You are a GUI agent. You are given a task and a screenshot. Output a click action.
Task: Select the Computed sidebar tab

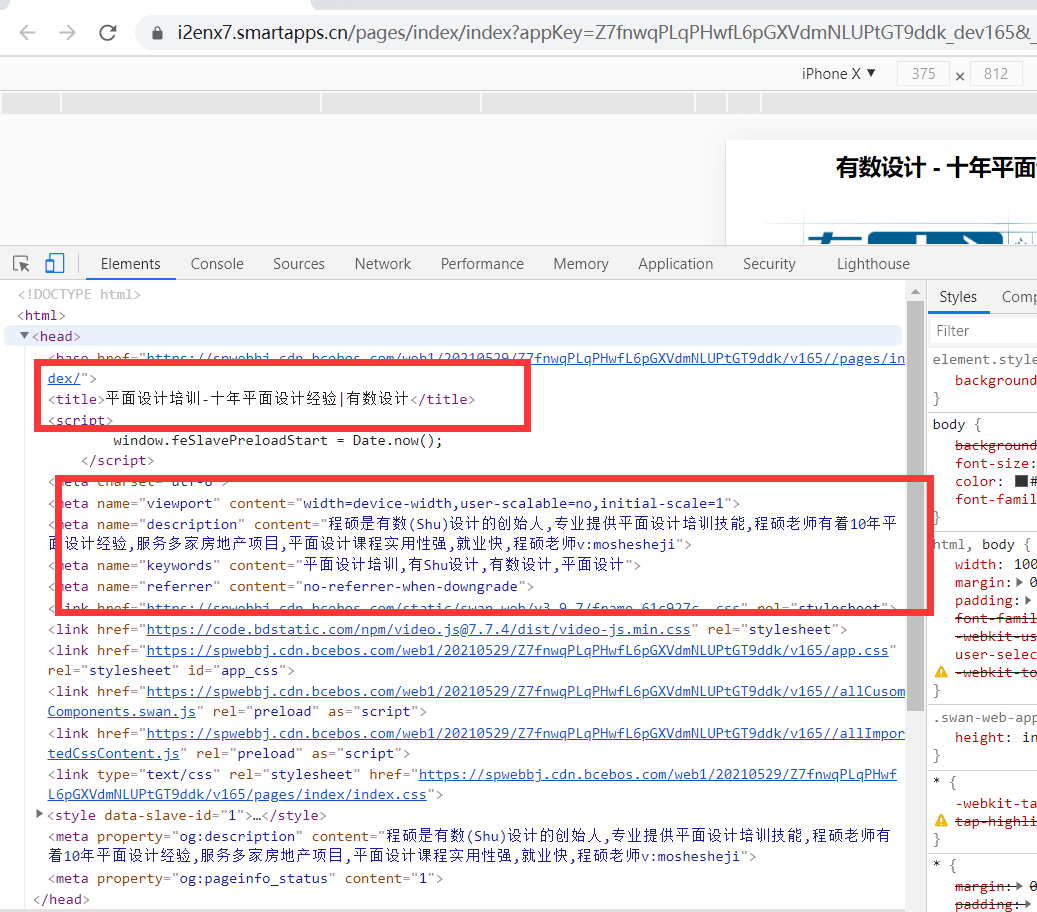click(x=1018, y=297)
